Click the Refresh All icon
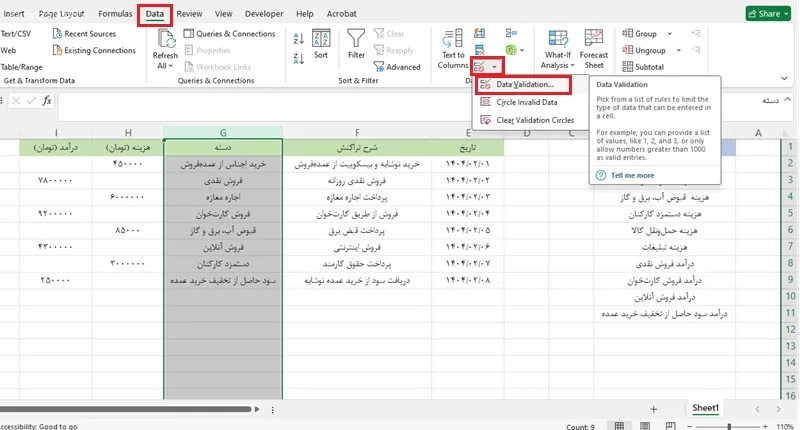800x430 pixels. pos(166,39)
